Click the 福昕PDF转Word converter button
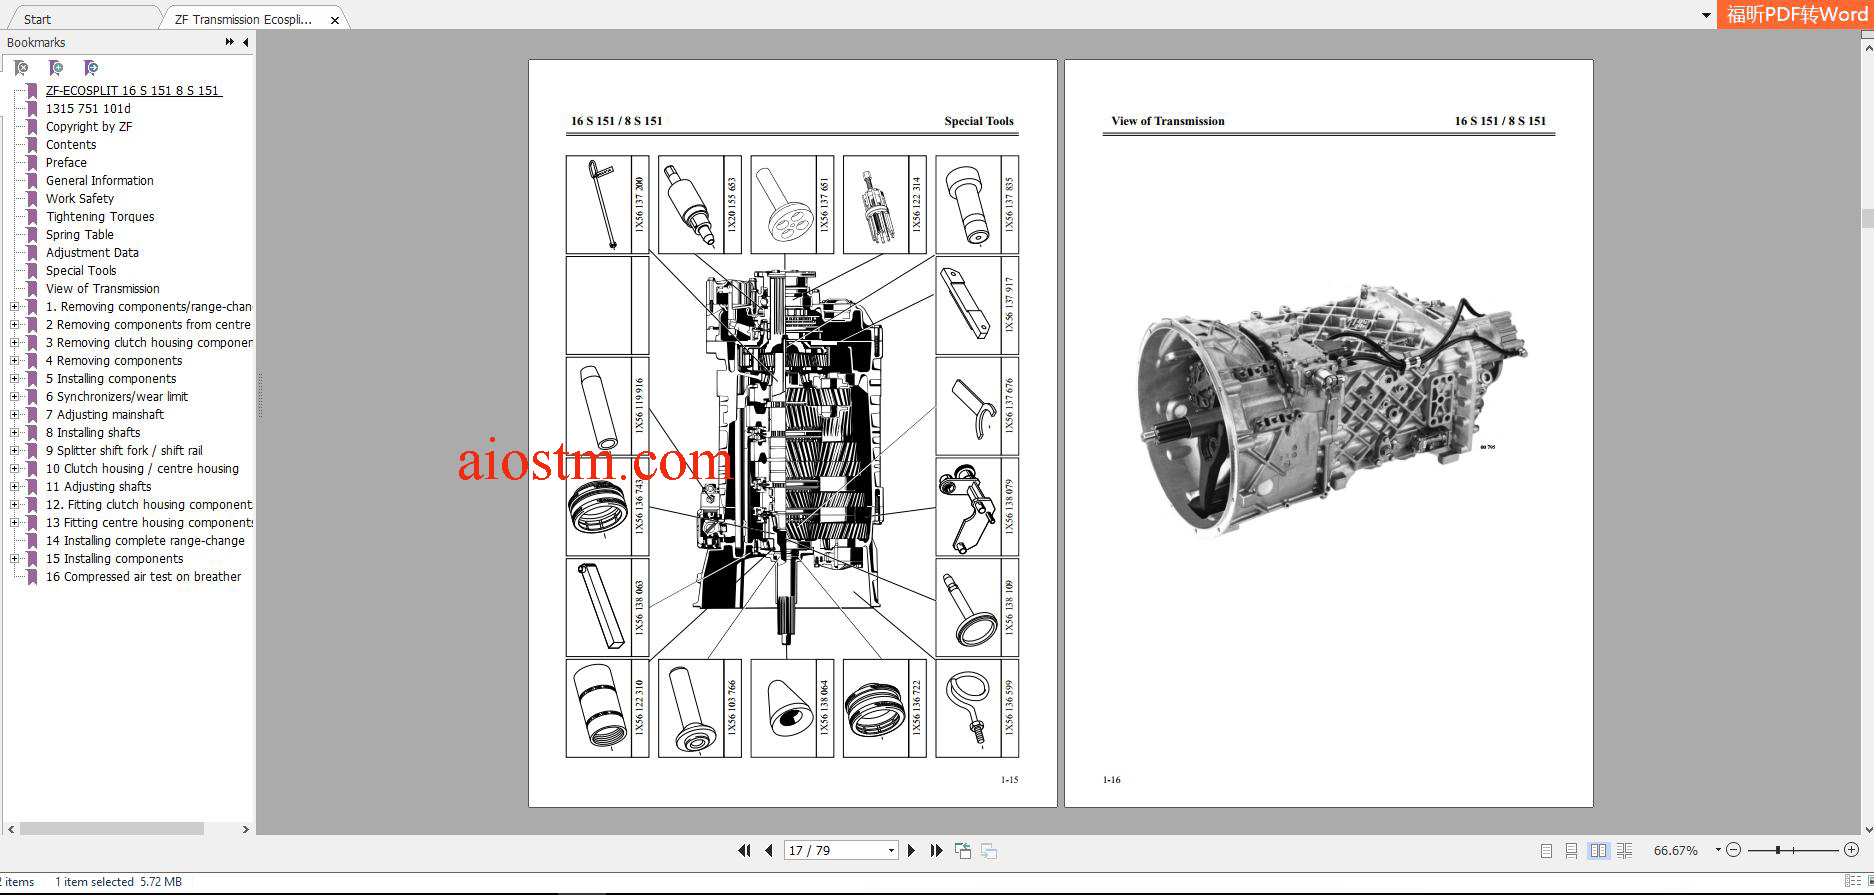Screen dimensions: 1874x895 point(1796,14)
